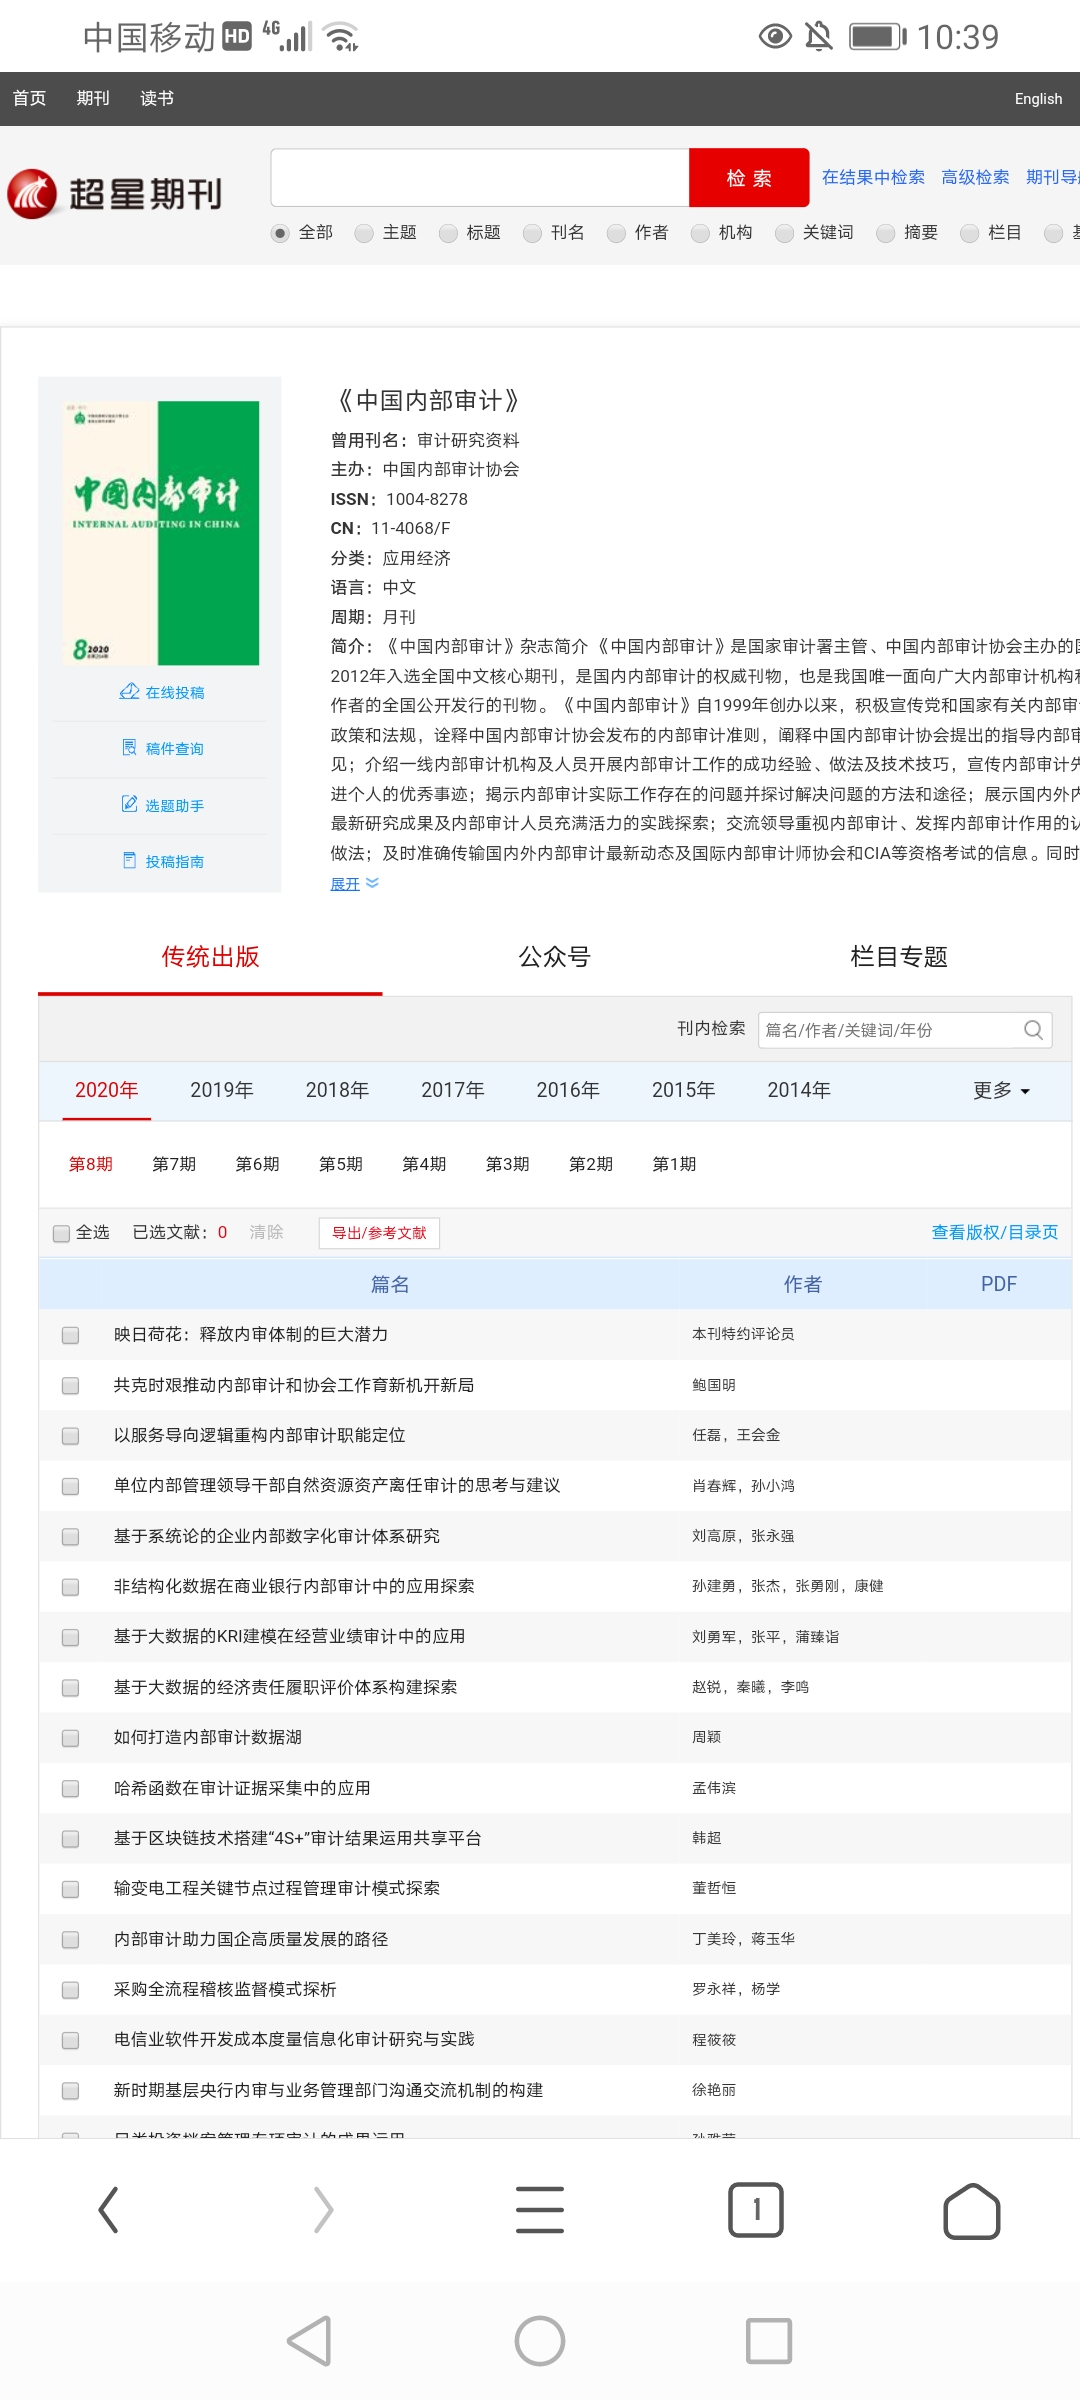Screen dimensions: 1080x2400
Task: Expand journal intro with 展开
Action: coord(354,883)
